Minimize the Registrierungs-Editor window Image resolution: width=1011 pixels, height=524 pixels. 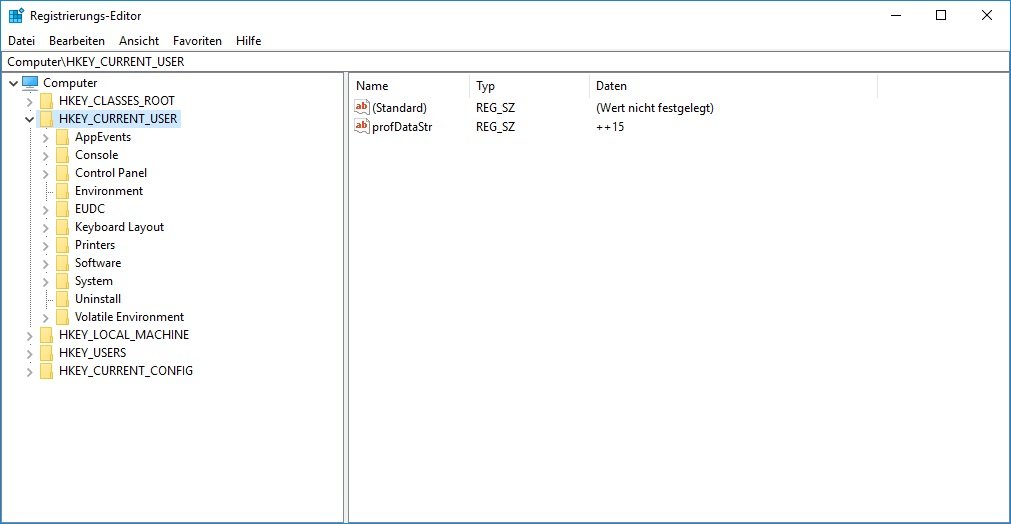(896, 15)
